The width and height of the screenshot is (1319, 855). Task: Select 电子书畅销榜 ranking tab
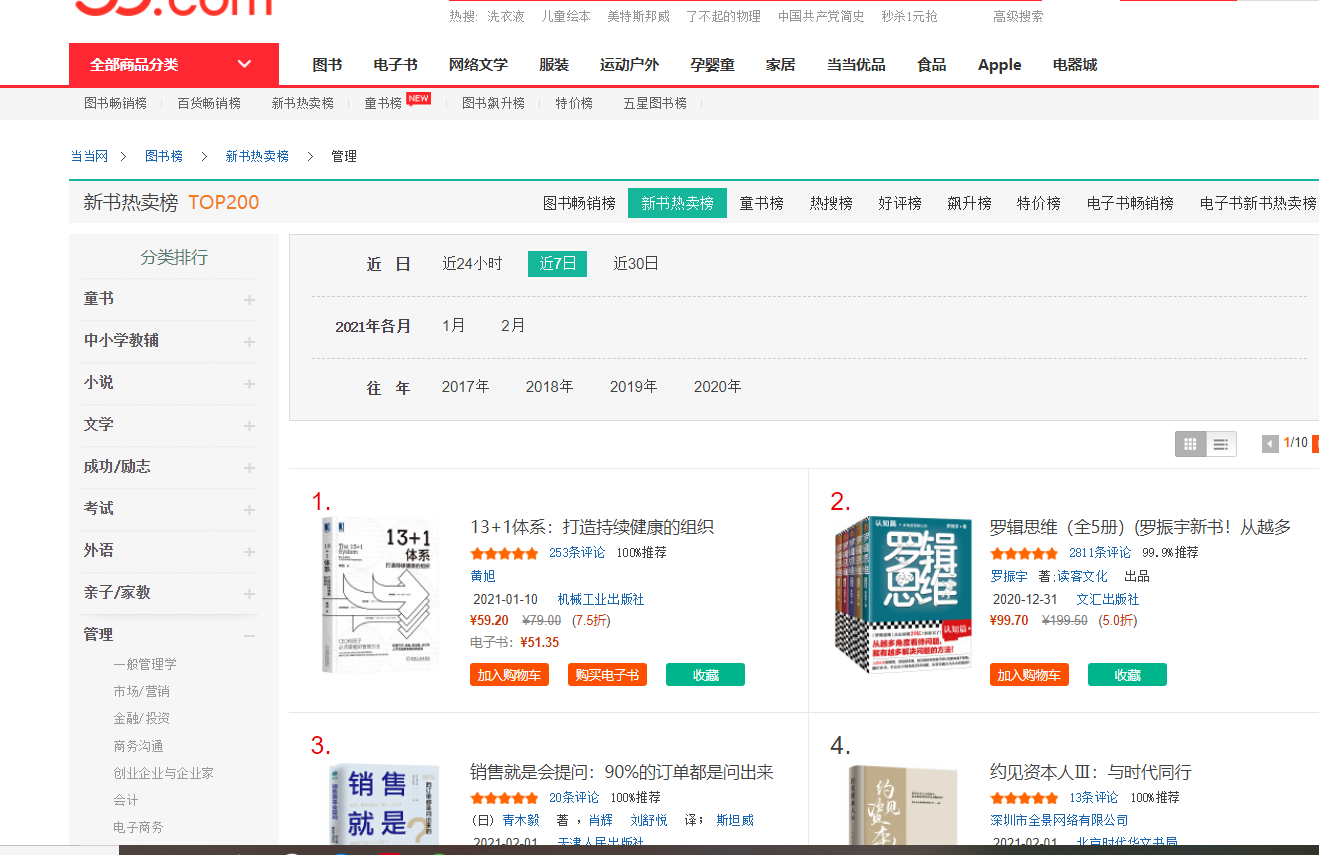[x=1130, y=203]
